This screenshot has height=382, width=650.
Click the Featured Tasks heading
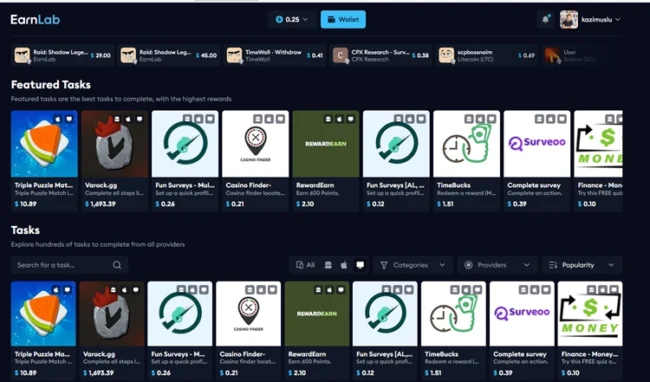pyautogui.click(x=51, y=85)
